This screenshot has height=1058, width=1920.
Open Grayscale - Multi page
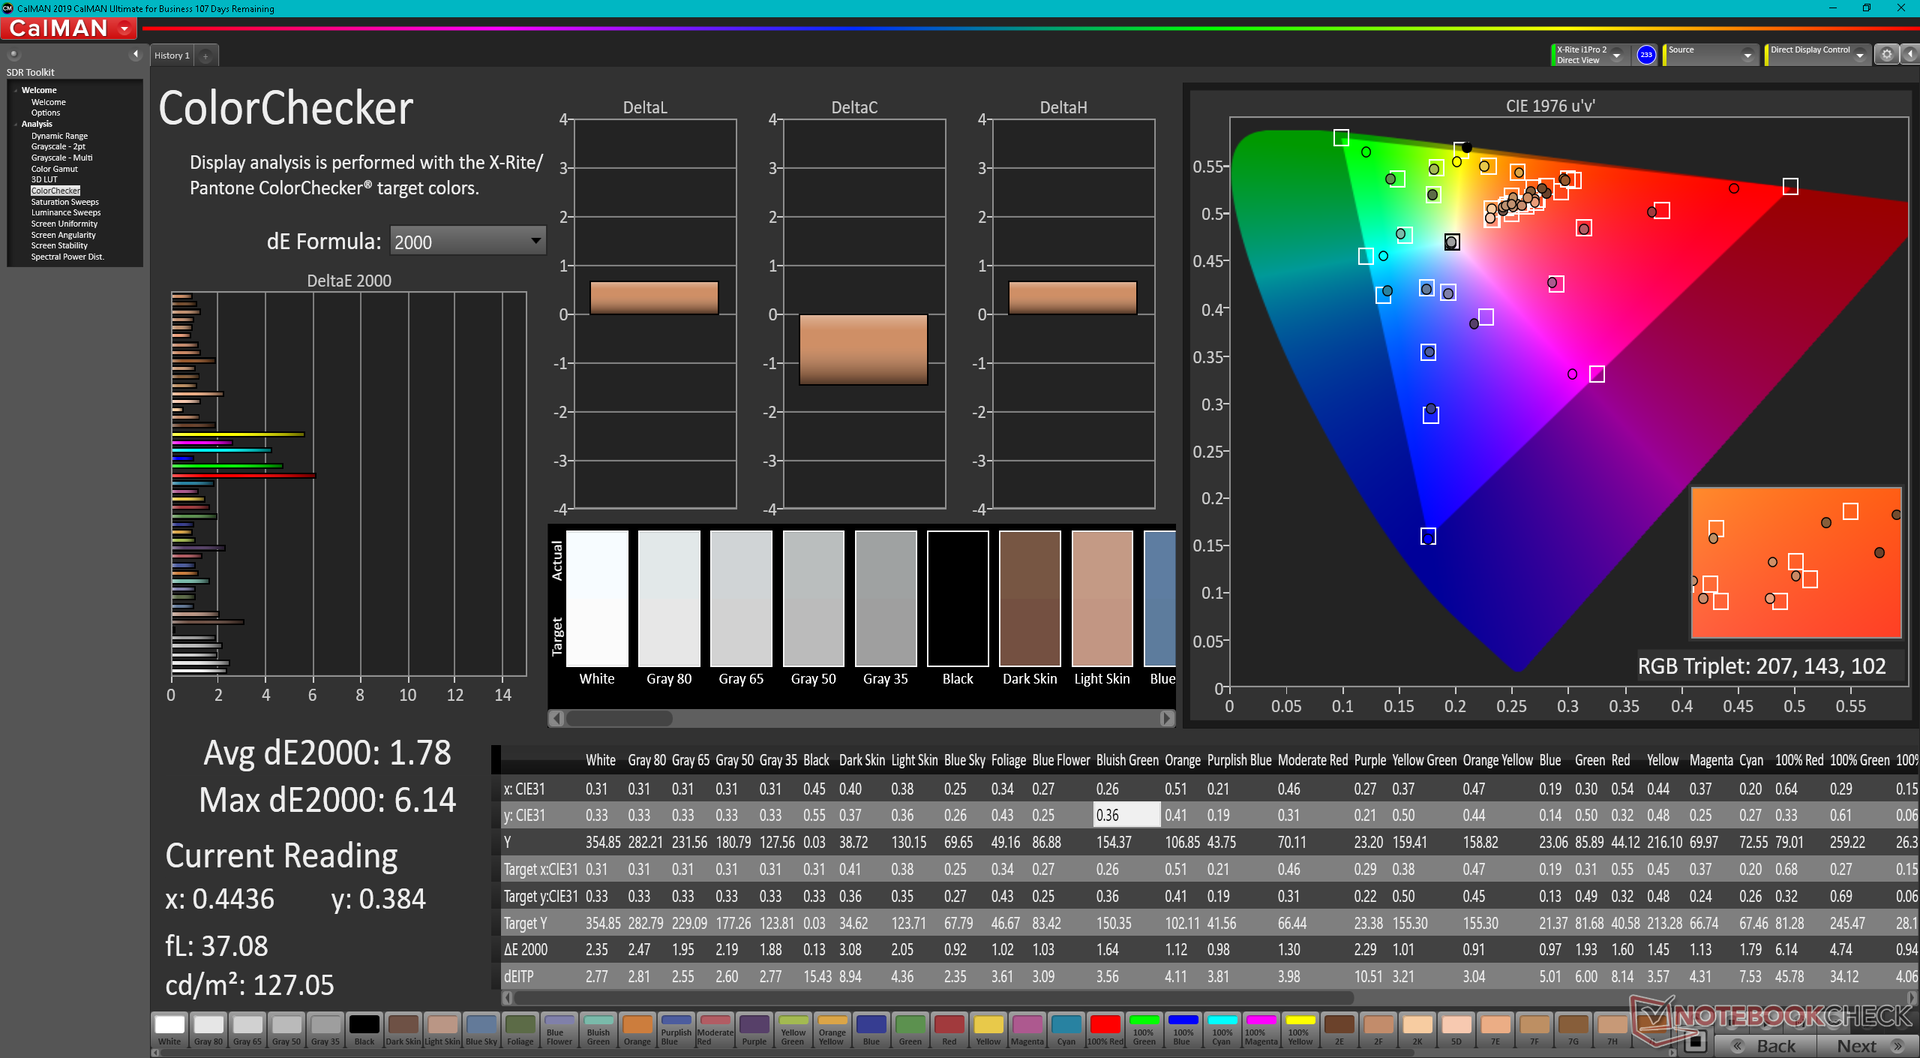[x=61, y=158]
